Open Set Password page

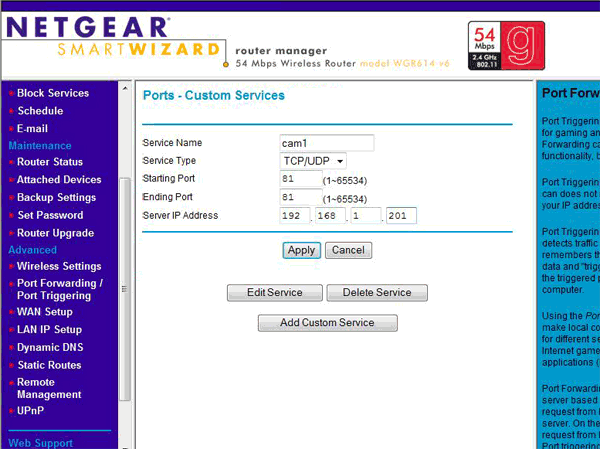click(50, 215)
